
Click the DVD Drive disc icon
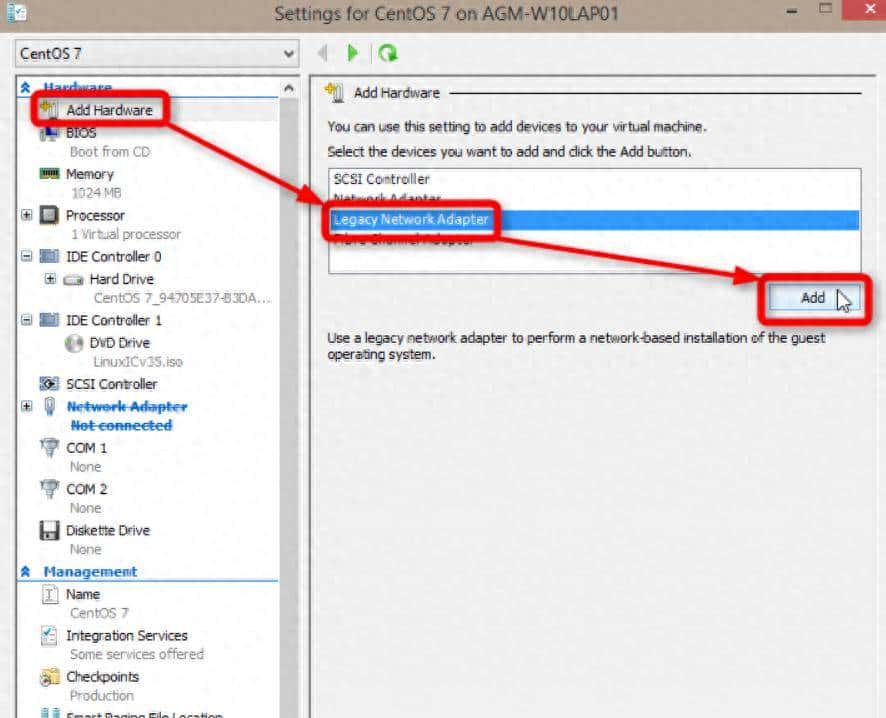(73, 343)
